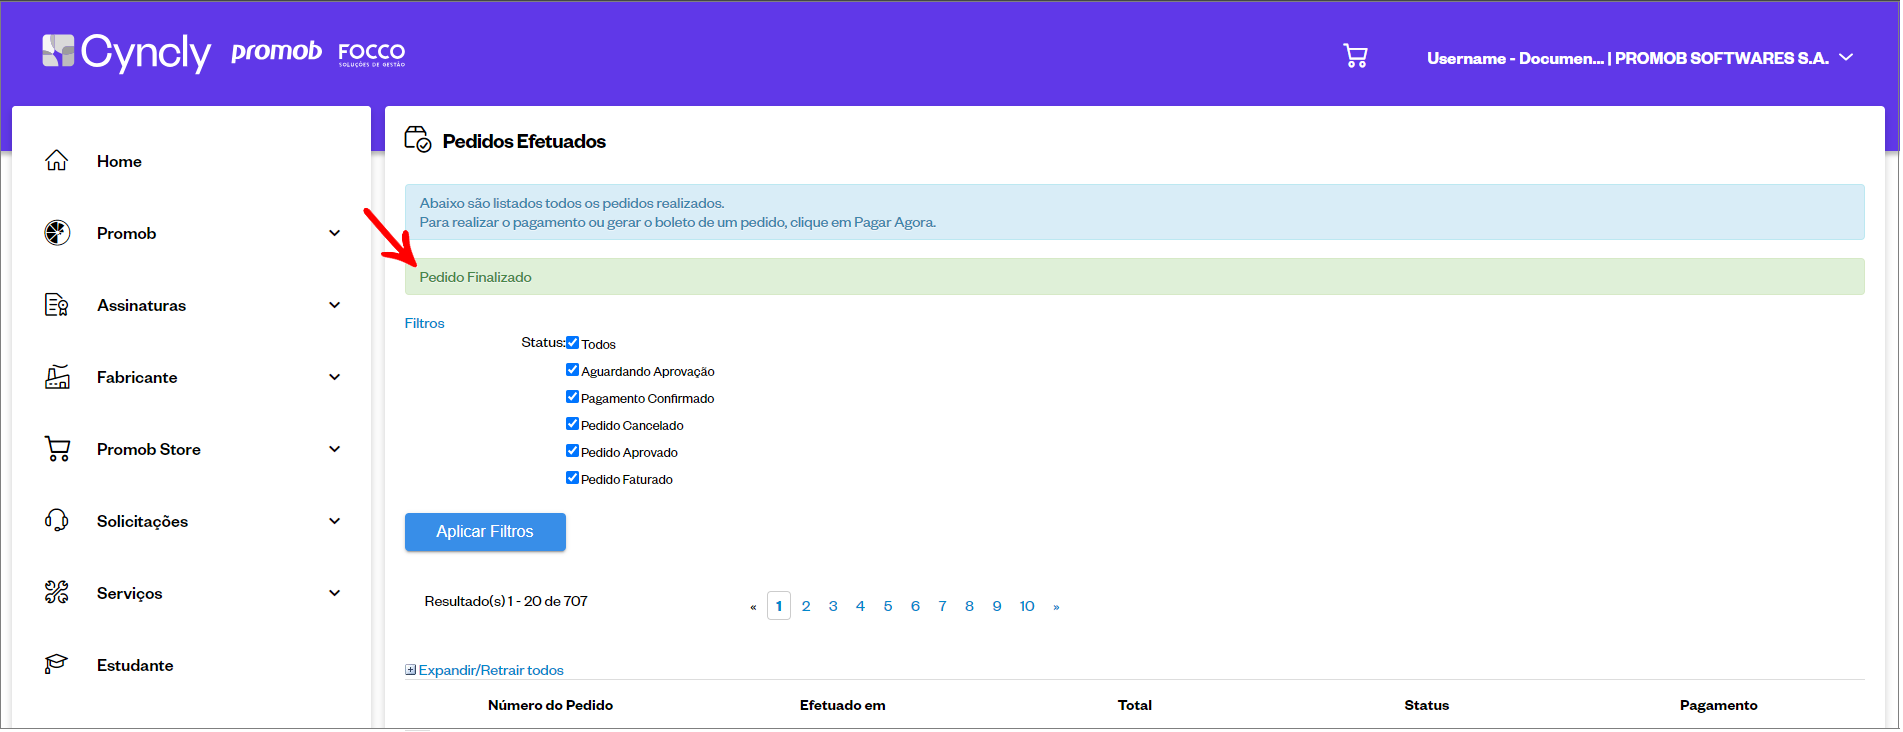This screenshot has width=1903, height=732.
Task: Go to results page 10
Action: coord(1027,606)
